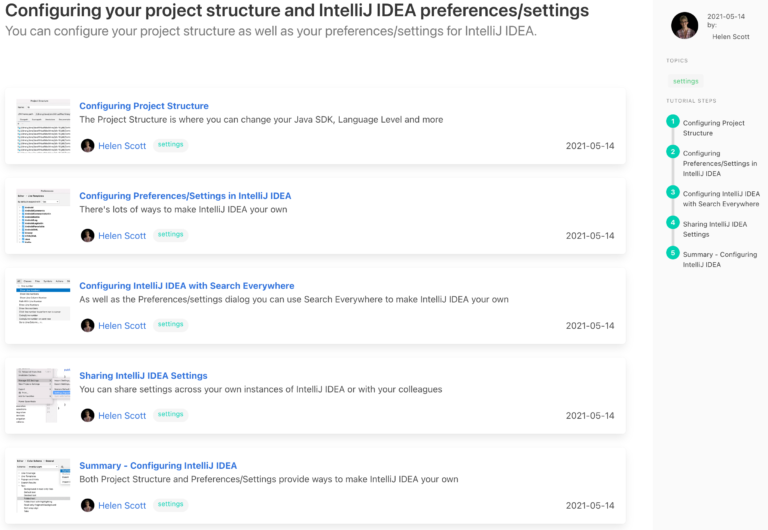Screen dimensions: 768x530
Task: Click the Summary card thumbnail image
Action: click(x=43, y=484)
